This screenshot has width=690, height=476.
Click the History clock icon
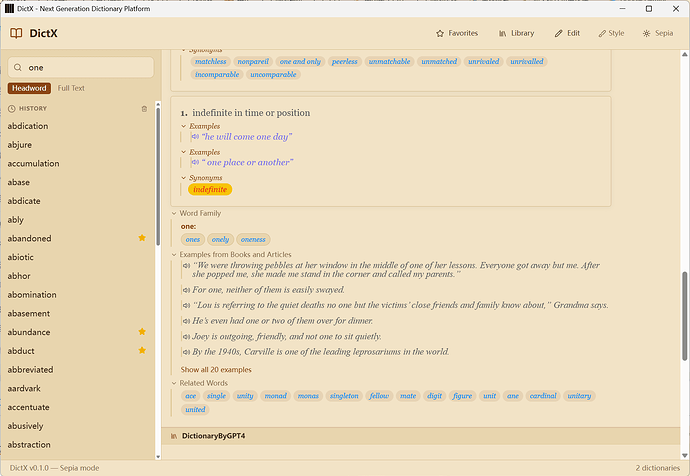[x=12, y=109]
